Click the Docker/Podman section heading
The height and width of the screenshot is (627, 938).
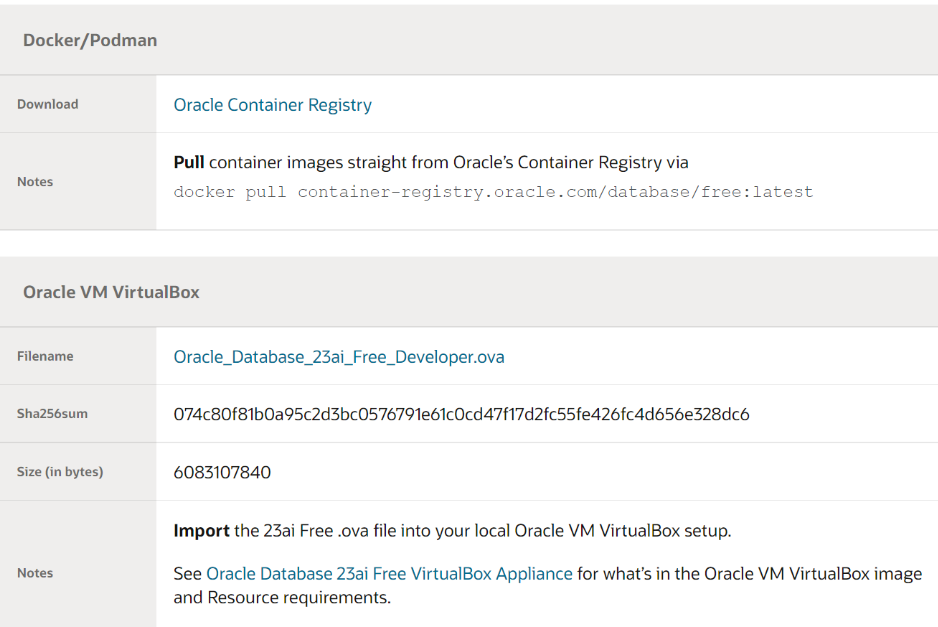coord(90,41)
